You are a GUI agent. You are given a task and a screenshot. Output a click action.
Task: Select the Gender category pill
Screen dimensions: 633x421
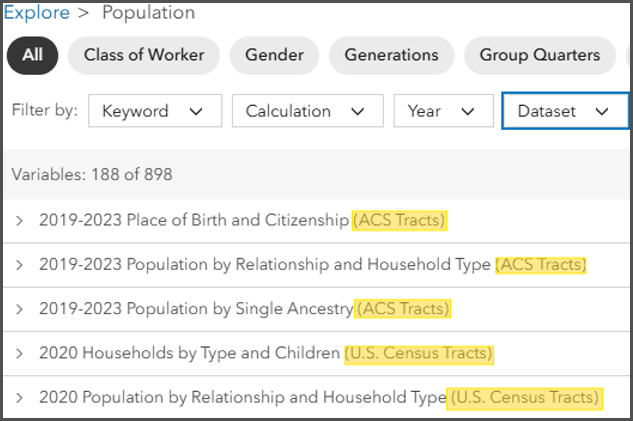[x=274, y=55]
